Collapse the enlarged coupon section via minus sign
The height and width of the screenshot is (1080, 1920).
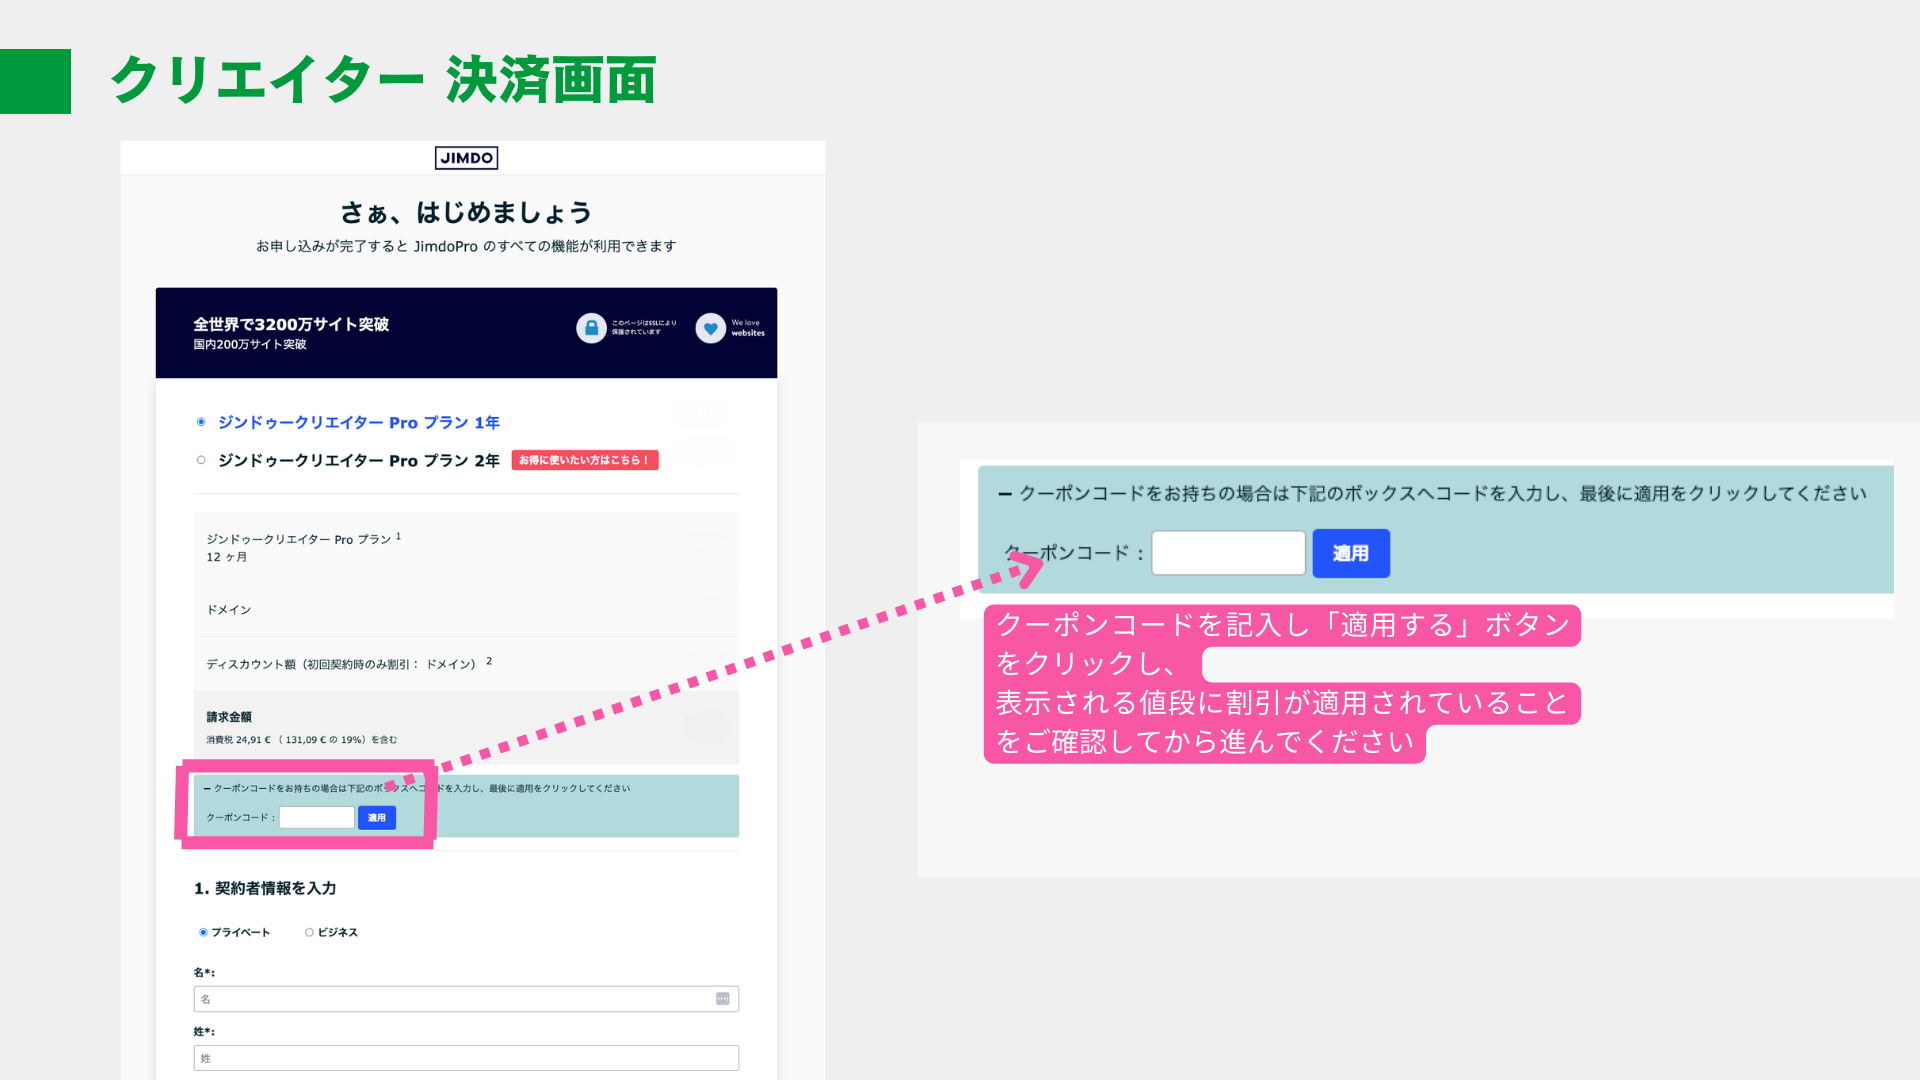click(x=1005, y=494)
